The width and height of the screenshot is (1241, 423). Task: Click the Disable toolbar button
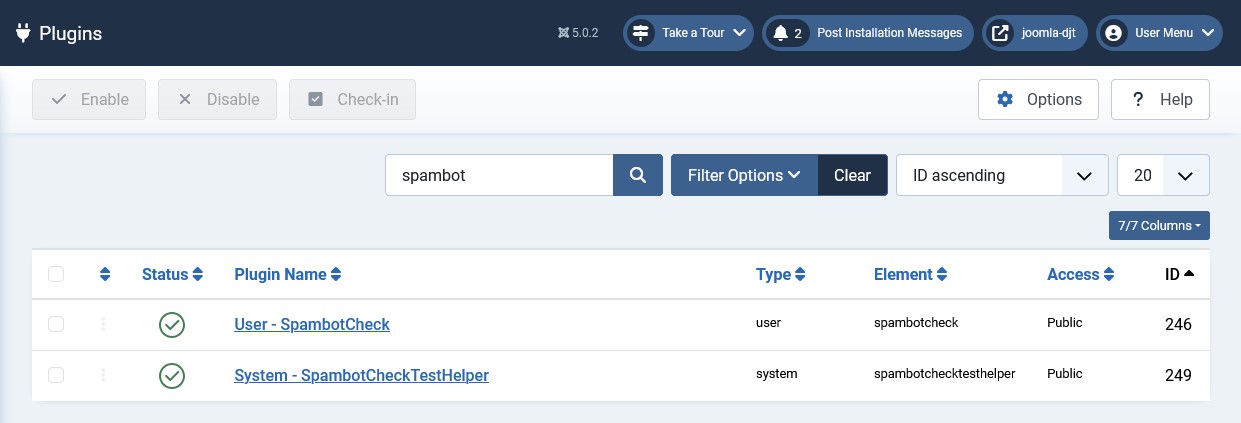tap(218, 100)
